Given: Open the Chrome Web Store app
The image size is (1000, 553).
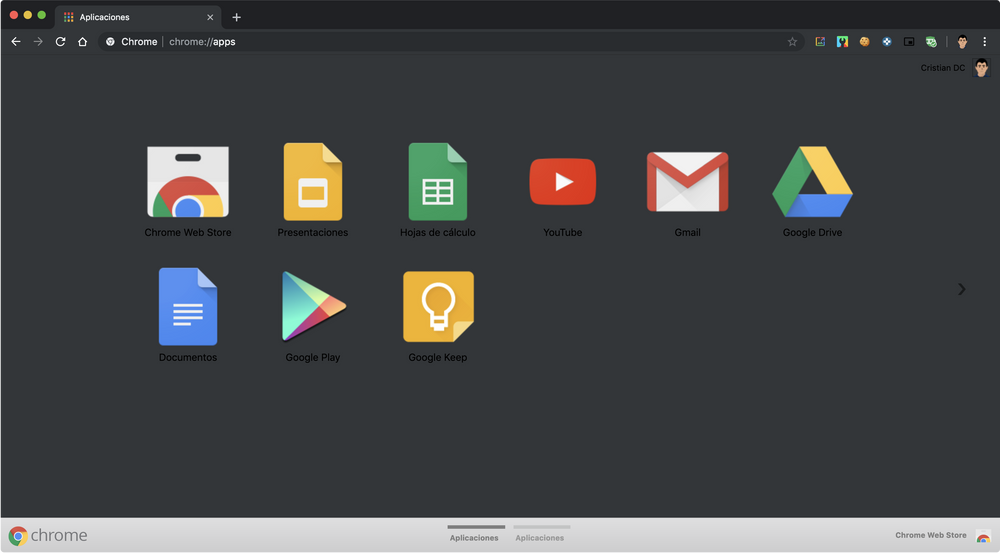Looking at the screenshot, I should tap(187, 183).
